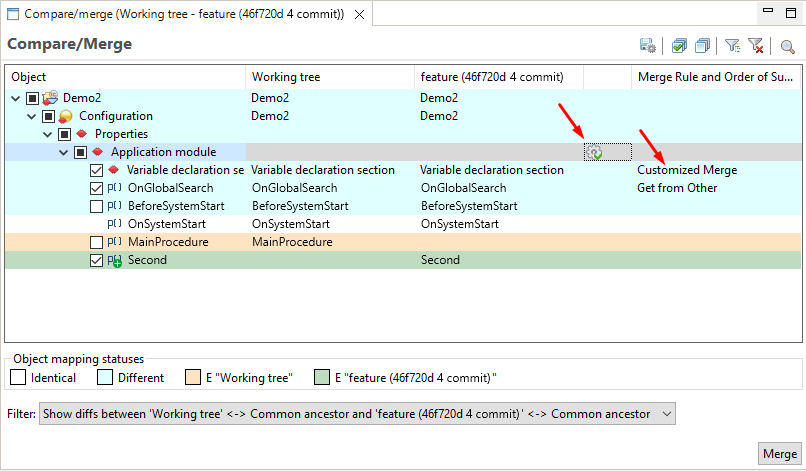Select the Compare/merge editor tab

[x=180, y=14]
